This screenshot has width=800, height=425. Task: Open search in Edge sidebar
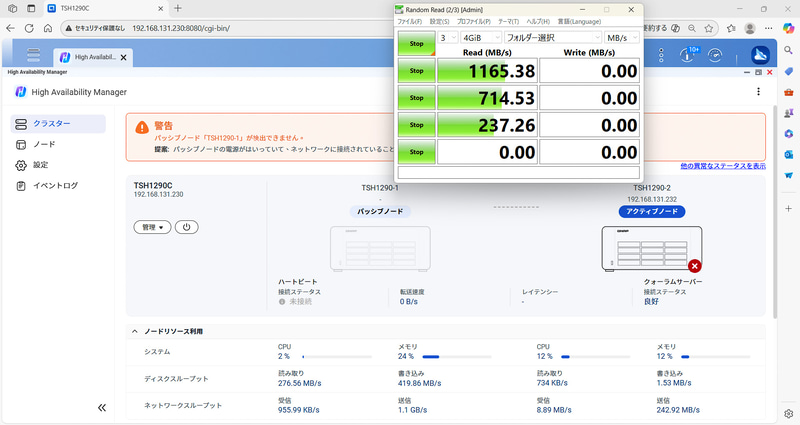pyautogui.click(x=789, y=50)
